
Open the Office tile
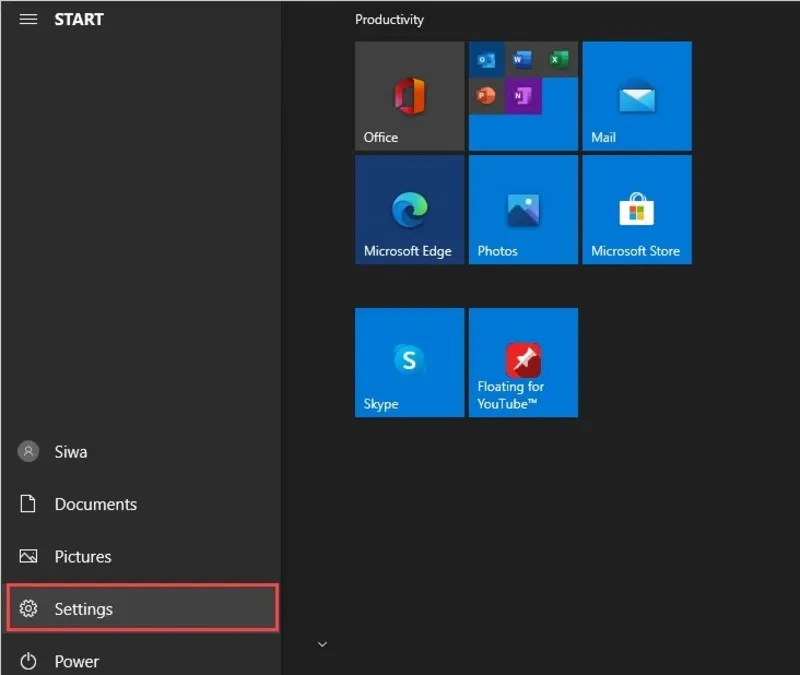click(x=410, y=96)
